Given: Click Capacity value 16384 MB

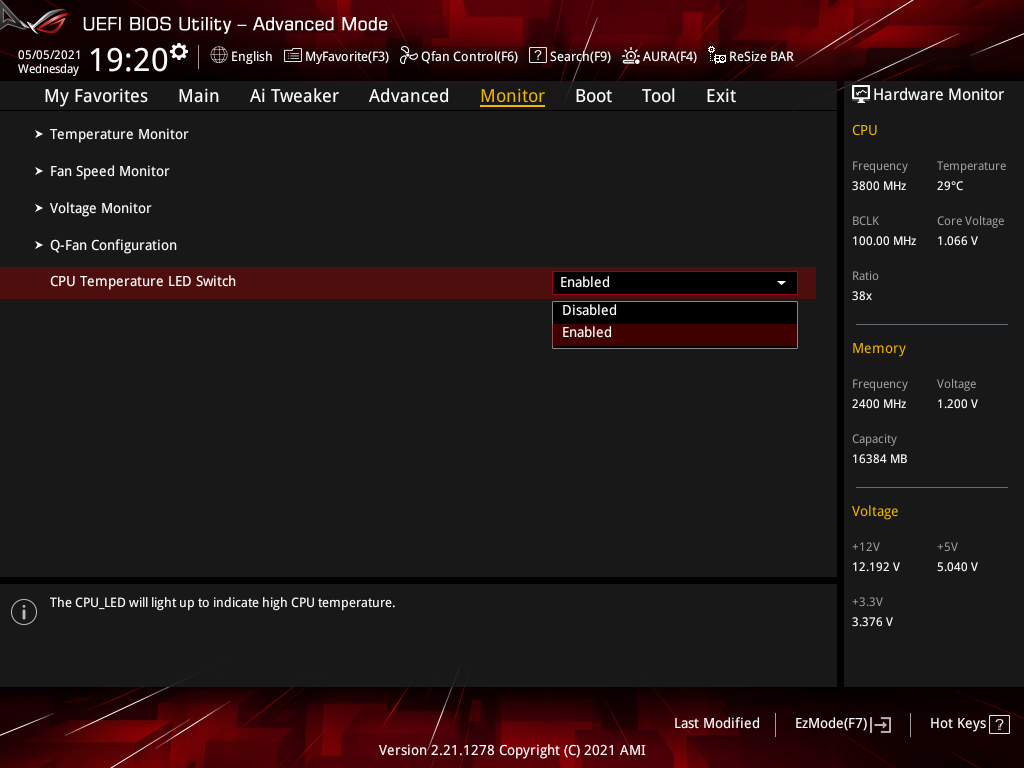Looking at the screenshot, I should (x=879, y=459).
